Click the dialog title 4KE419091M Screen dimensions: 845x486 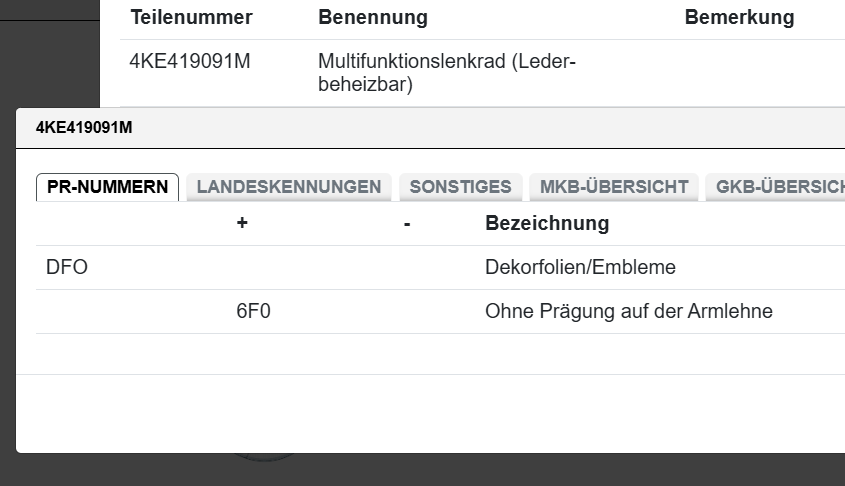84,128
